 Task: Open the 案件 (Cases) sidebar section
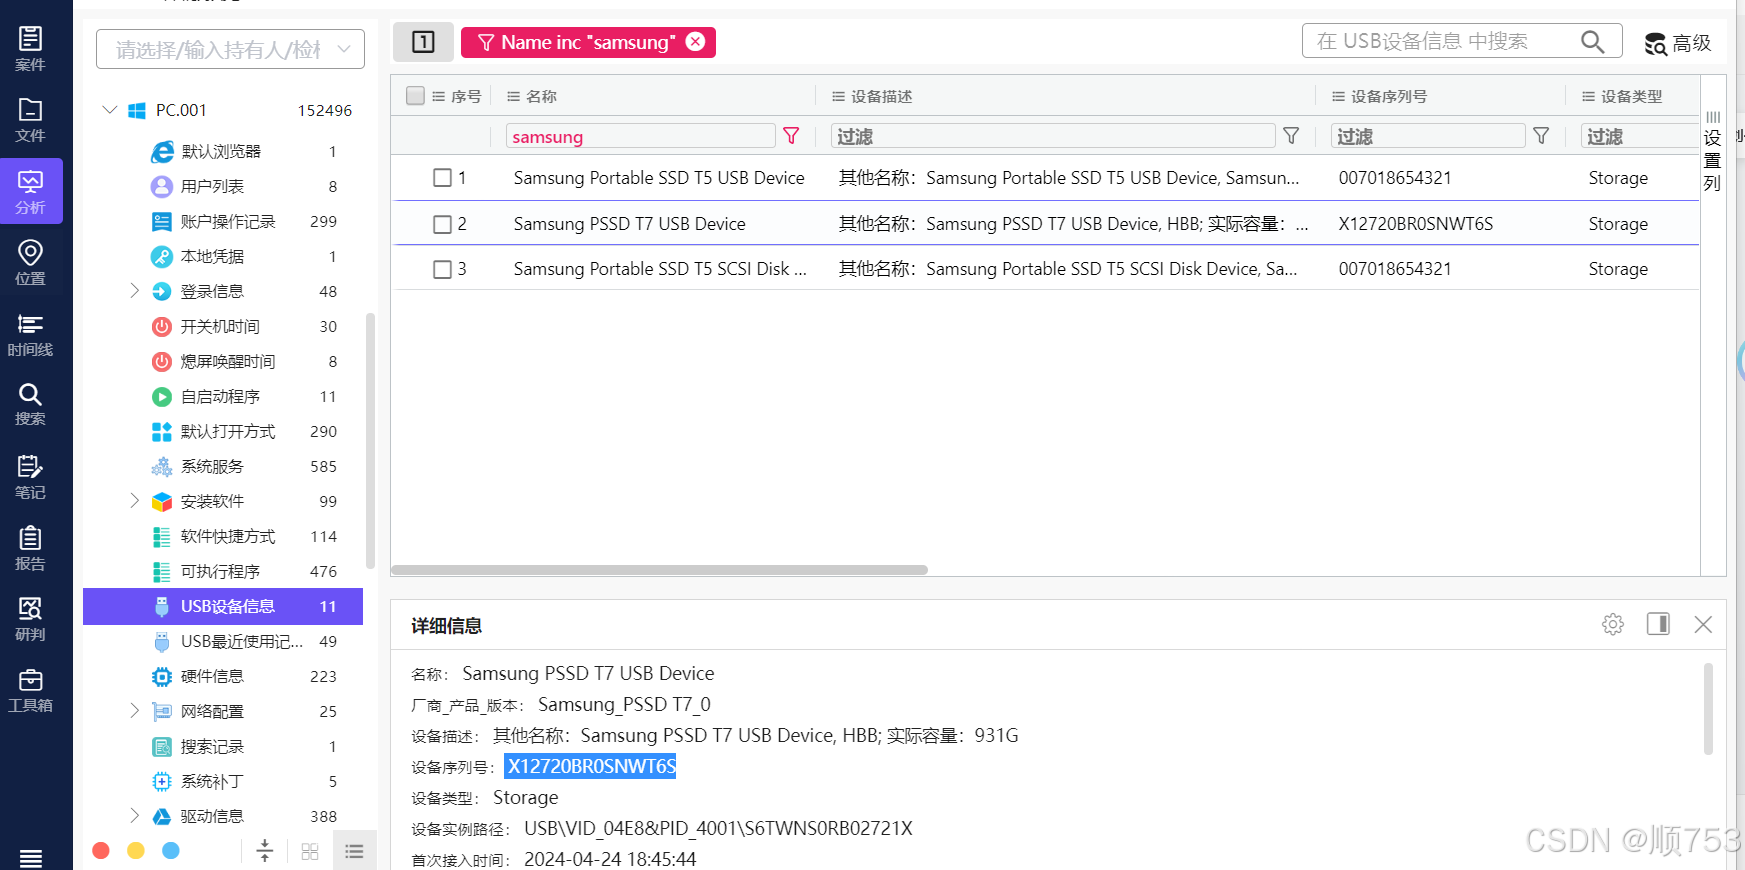[30, 49]
